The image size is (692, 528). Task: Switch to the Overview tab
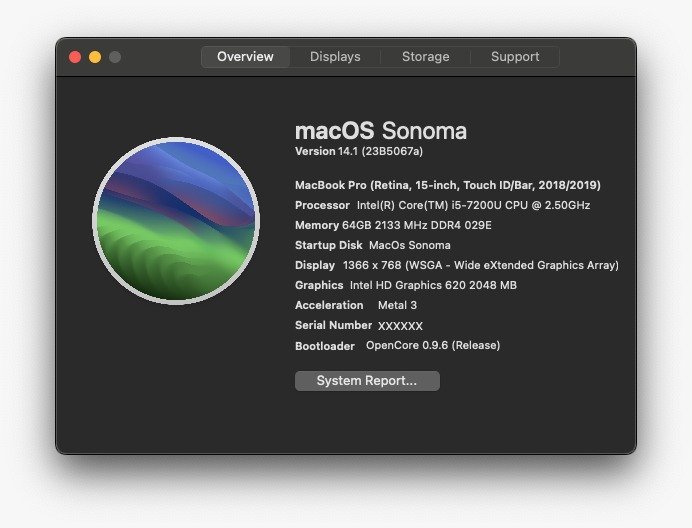[245, 57]
